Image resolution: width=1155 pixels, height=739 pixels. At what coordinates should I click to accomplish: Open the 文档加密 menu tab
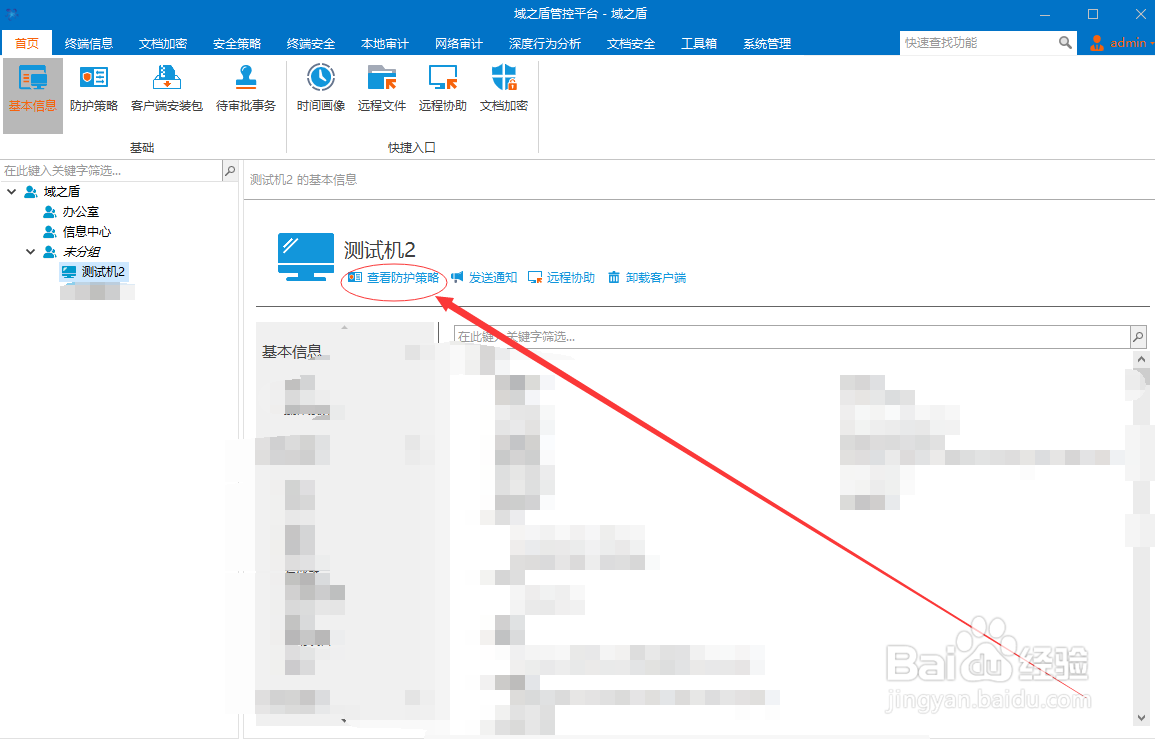coord(163,43)
